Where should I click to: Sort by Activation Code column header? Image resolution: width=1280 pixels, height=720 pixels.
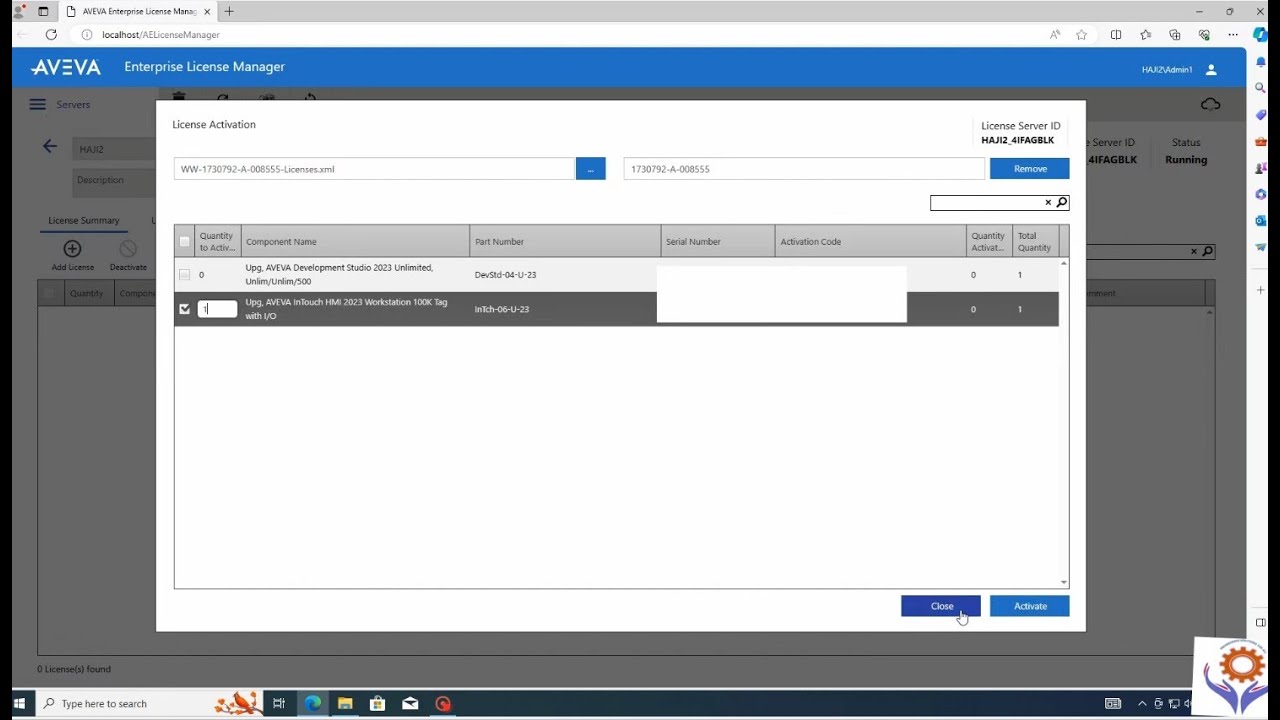(871, 241)
